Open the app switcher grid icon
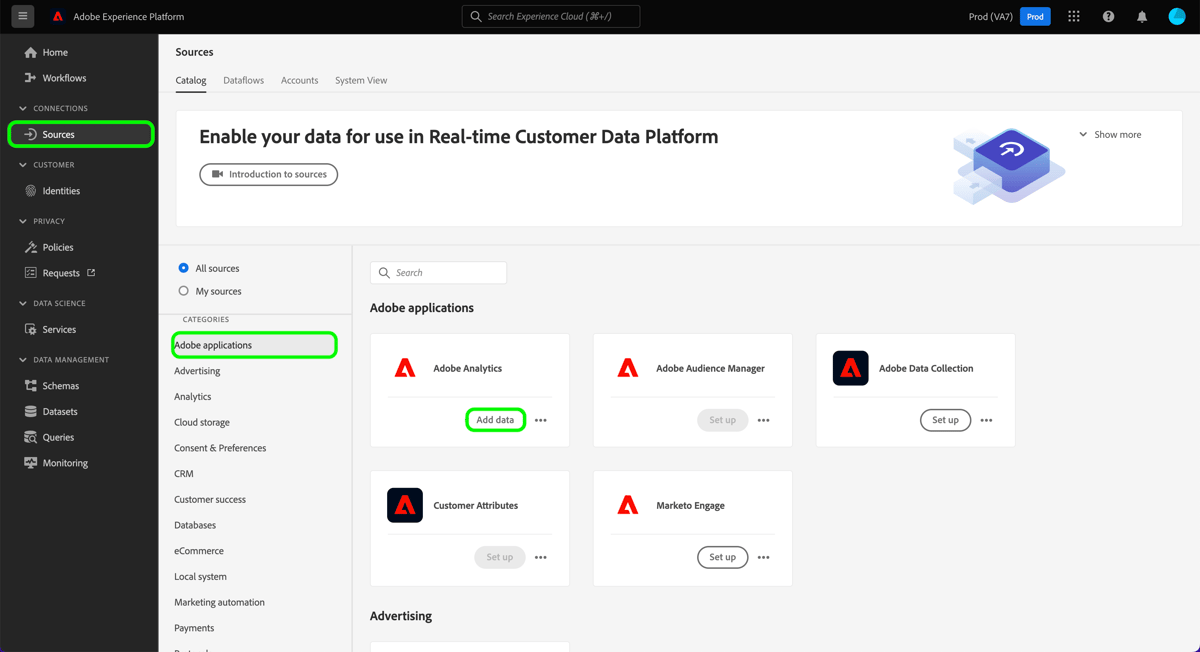Image resolution: width=1200 pixels, height=652 pixels. pos(1074,16)
